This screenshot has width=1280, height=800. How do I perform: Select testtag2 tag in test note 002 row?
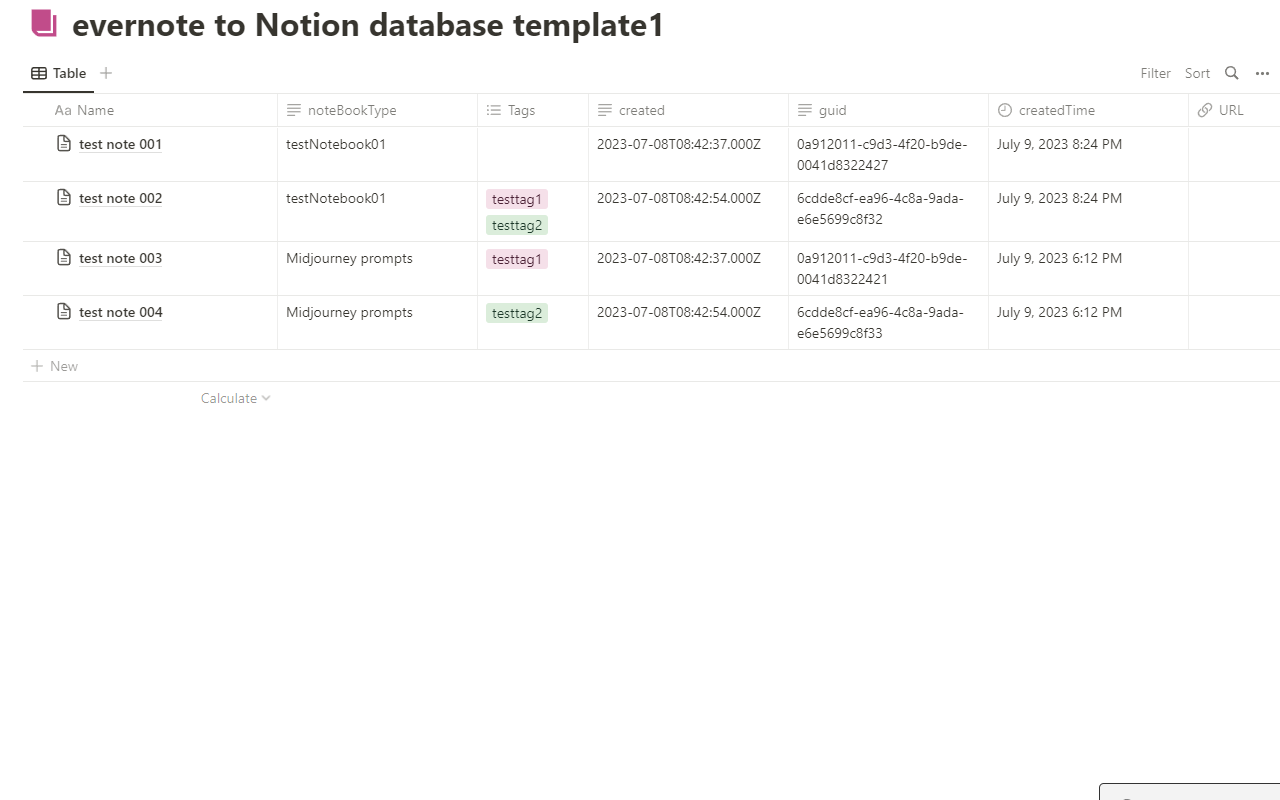coord(517,225)
